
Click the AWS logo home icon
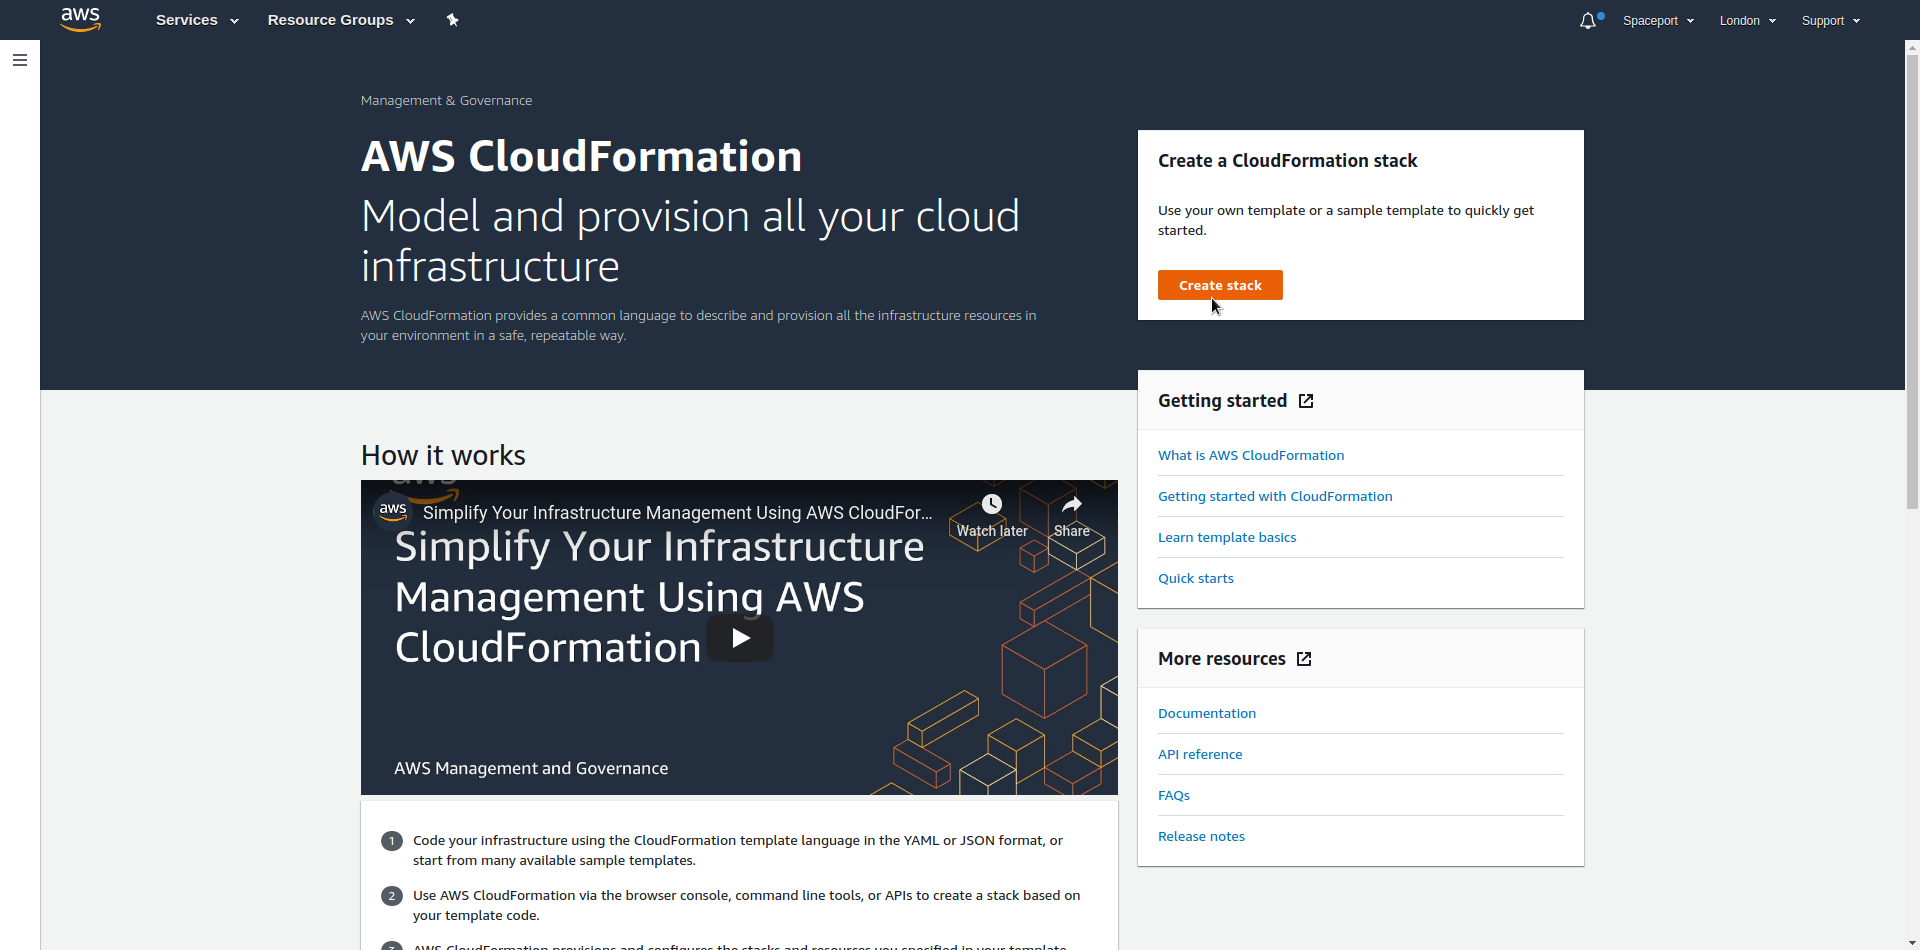tap(80, 19)
